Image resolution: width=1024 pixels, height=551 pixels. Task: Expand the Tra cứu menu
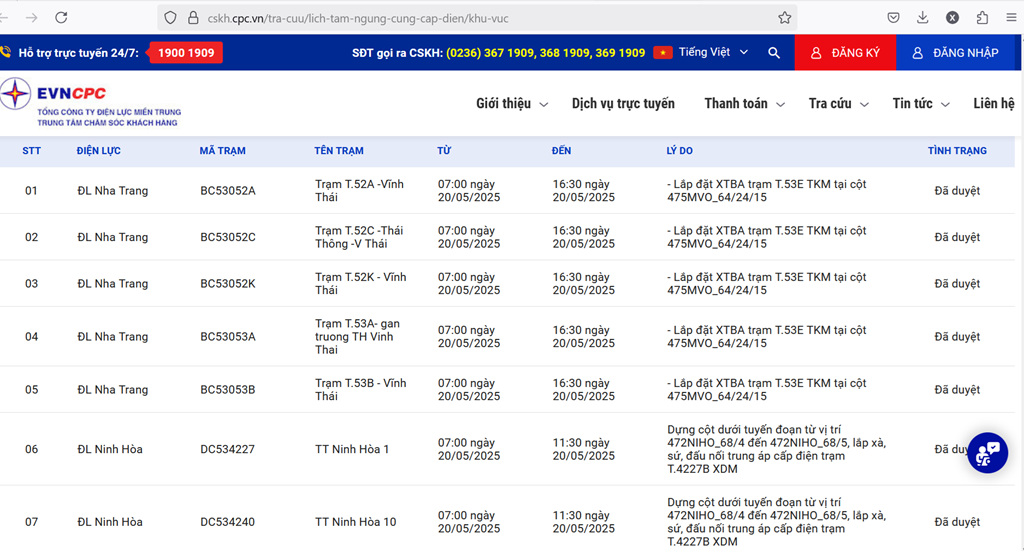838,104
